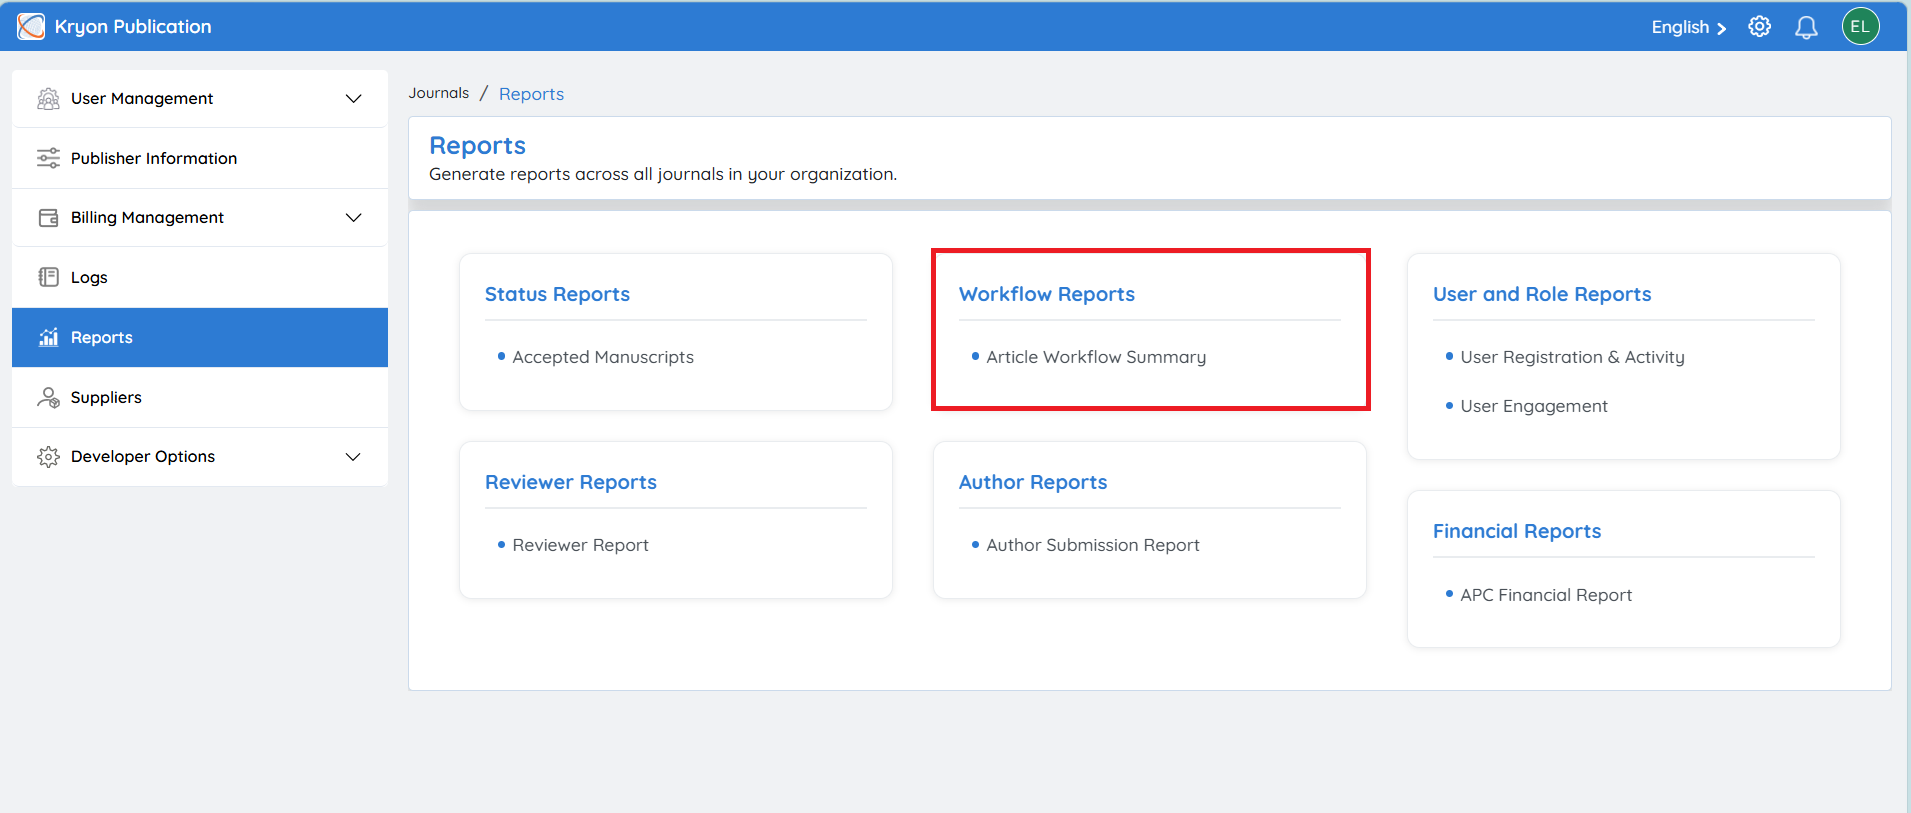Click the Reviewer Reports card heading
Screen dimensions: 1911x813
click(x=571, y=482)
